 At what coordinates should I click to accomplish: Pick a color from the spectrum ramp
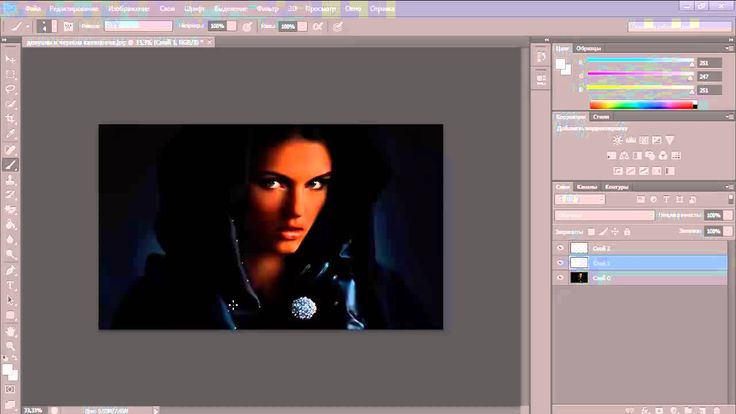pos(643,105)
